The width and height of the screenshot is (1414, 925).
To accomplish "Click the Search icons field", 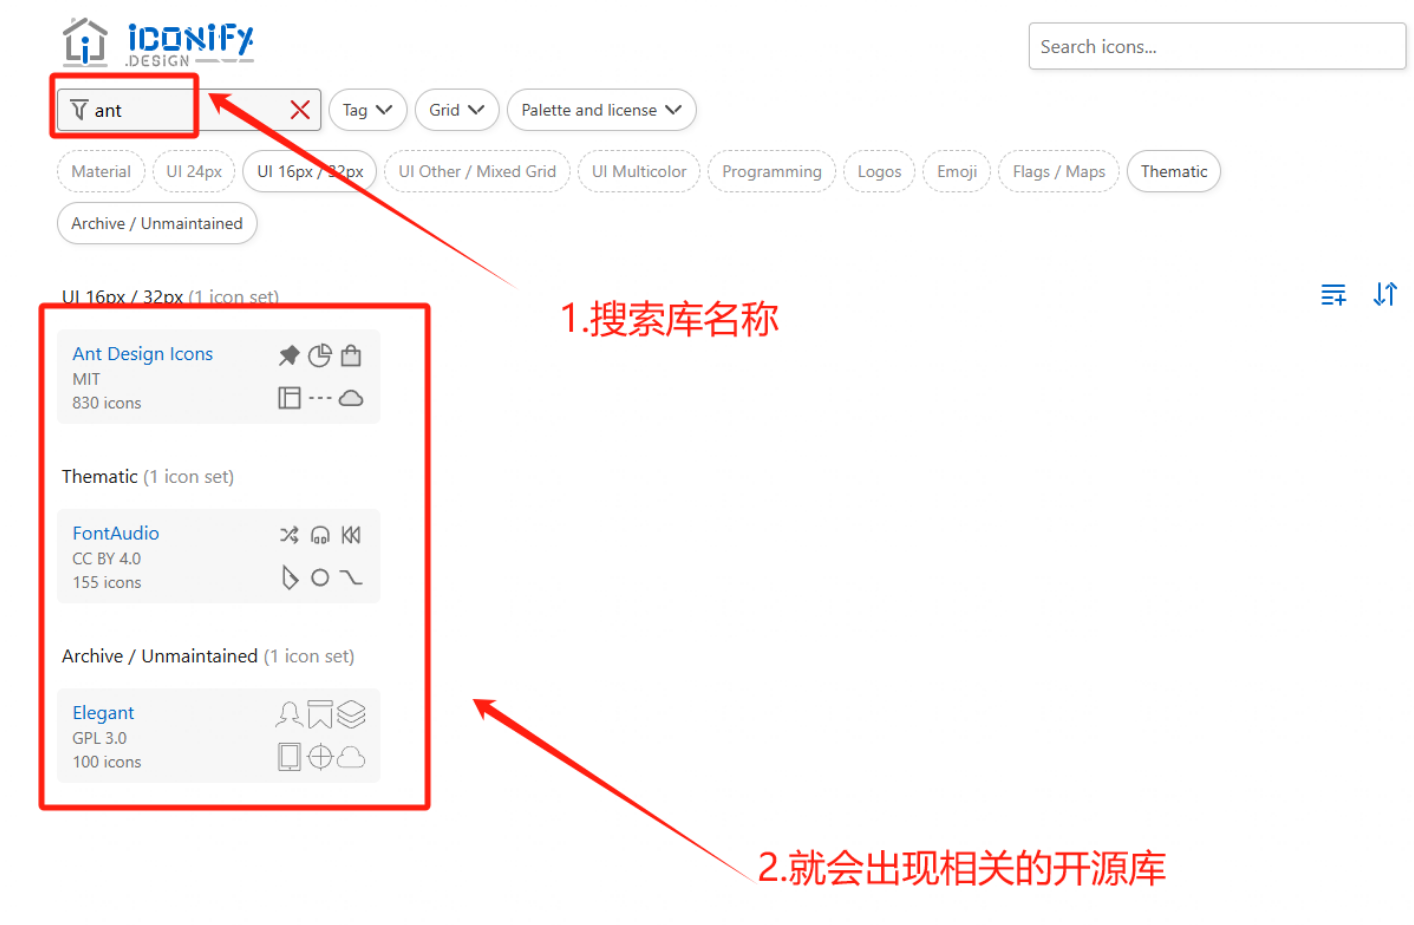I will pyautogui.click(x=1217, y=46).
